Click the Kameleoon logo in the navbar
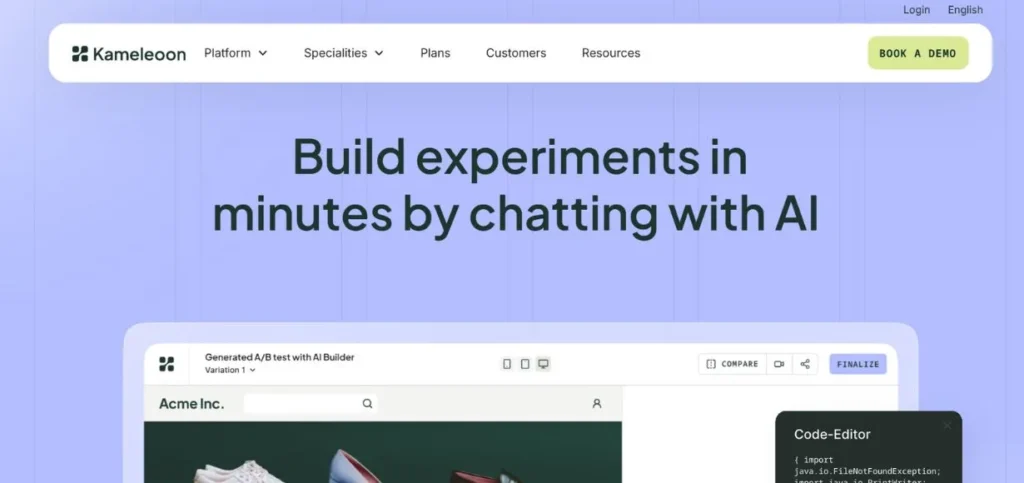The height and width of the screenshot is (483, 1024). point(128,54)
